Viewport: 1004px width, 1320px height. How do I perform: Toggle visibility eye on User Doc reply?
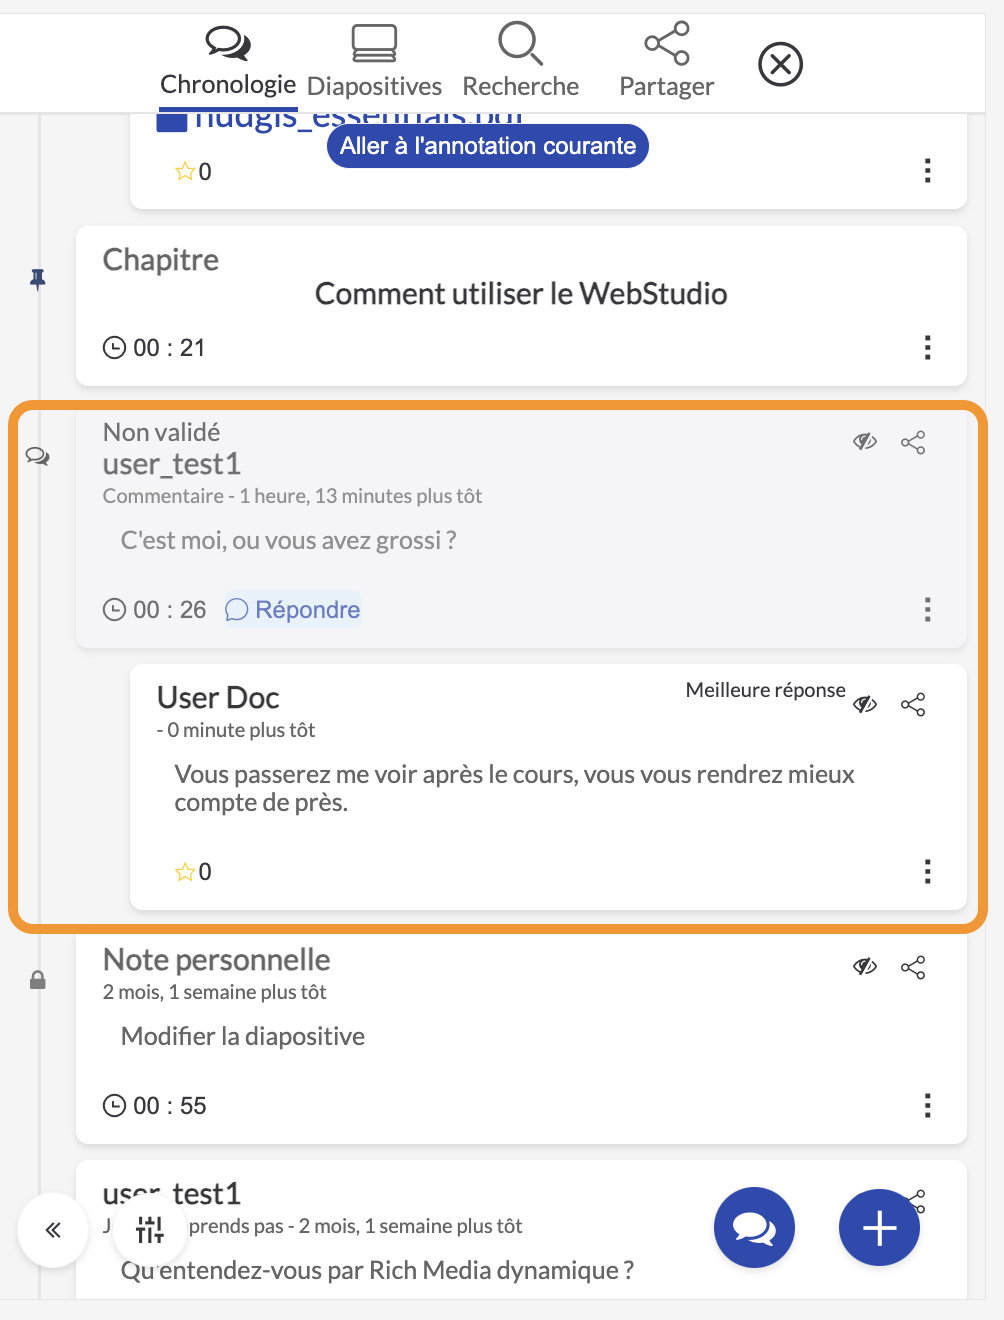[x=865, y=704]
